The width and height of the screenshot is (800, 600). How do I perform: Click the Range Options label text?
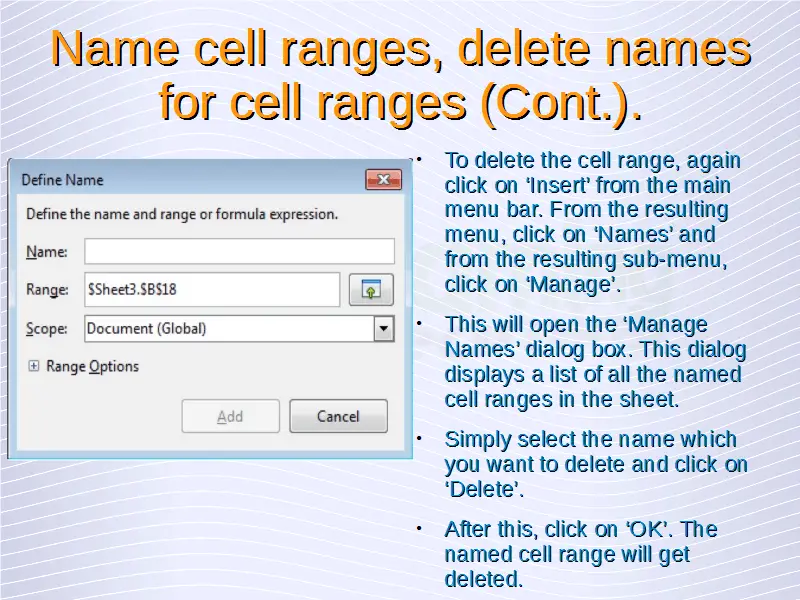92,367
